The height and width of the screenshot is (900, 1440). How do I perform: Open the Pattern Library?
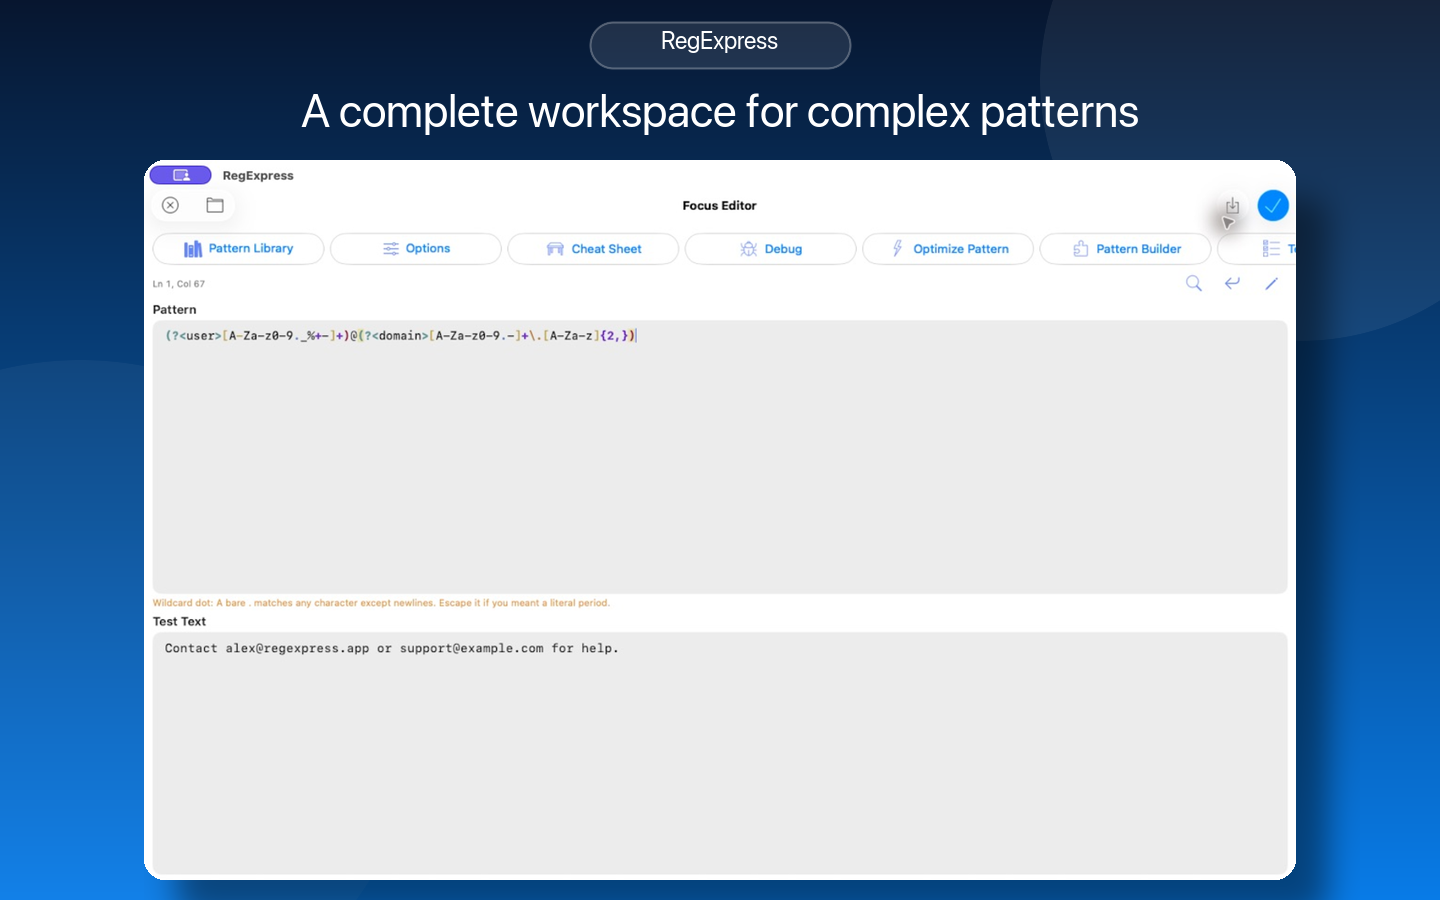click(238, 249)
